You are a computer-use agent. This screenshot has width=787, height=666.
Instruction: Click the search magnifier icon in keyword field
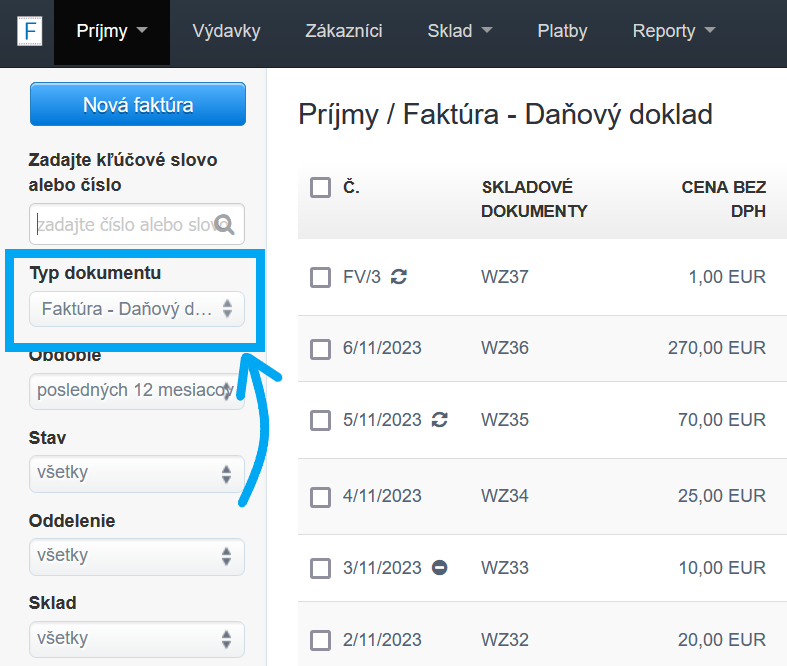(x=224, y=225)
